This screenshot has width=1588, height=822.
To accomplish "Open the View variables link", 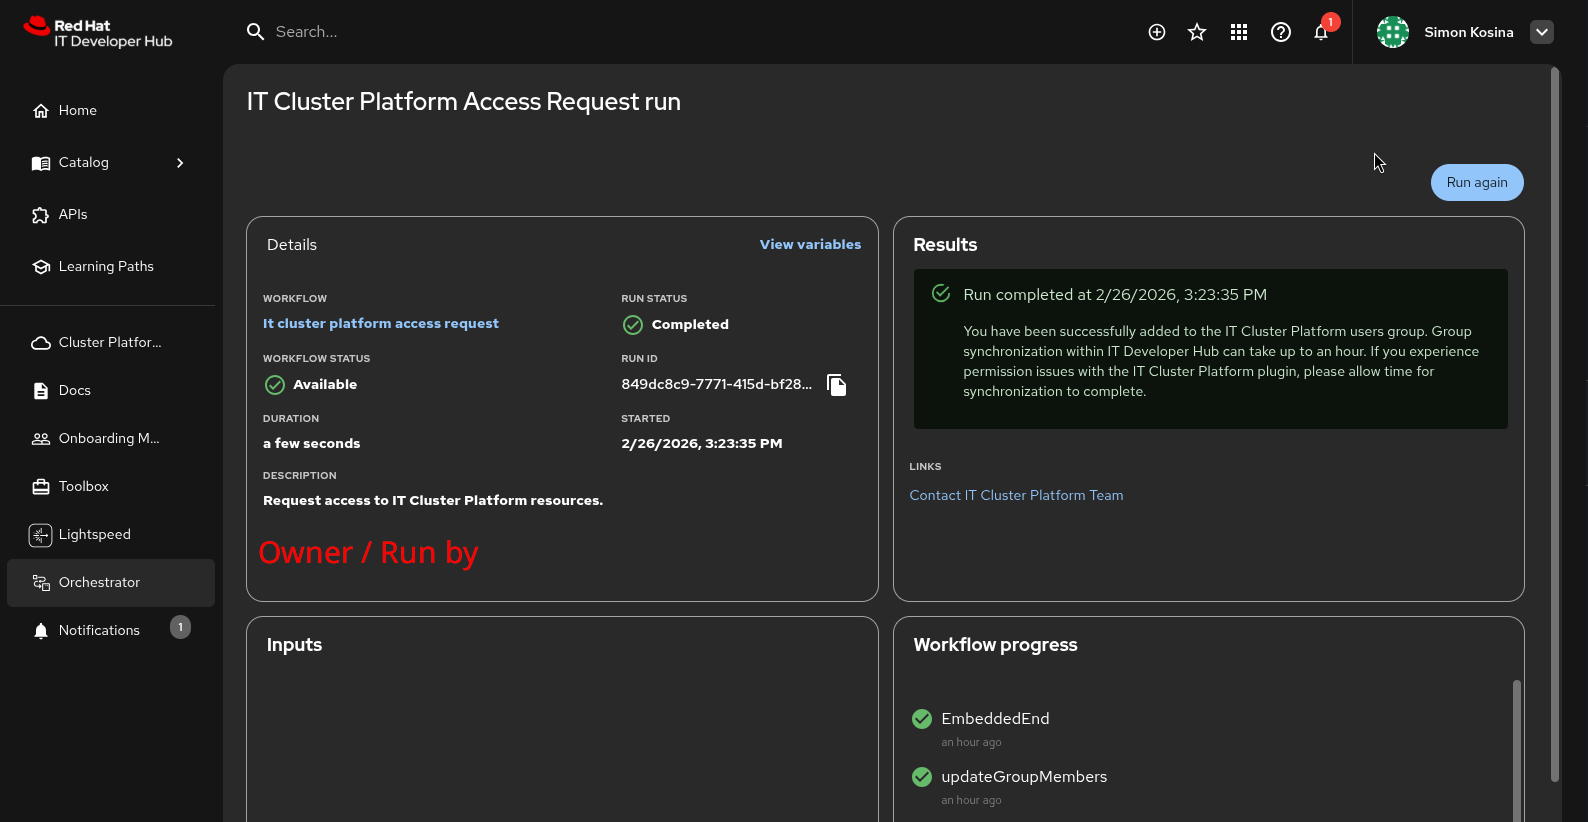I will point(810,244).
